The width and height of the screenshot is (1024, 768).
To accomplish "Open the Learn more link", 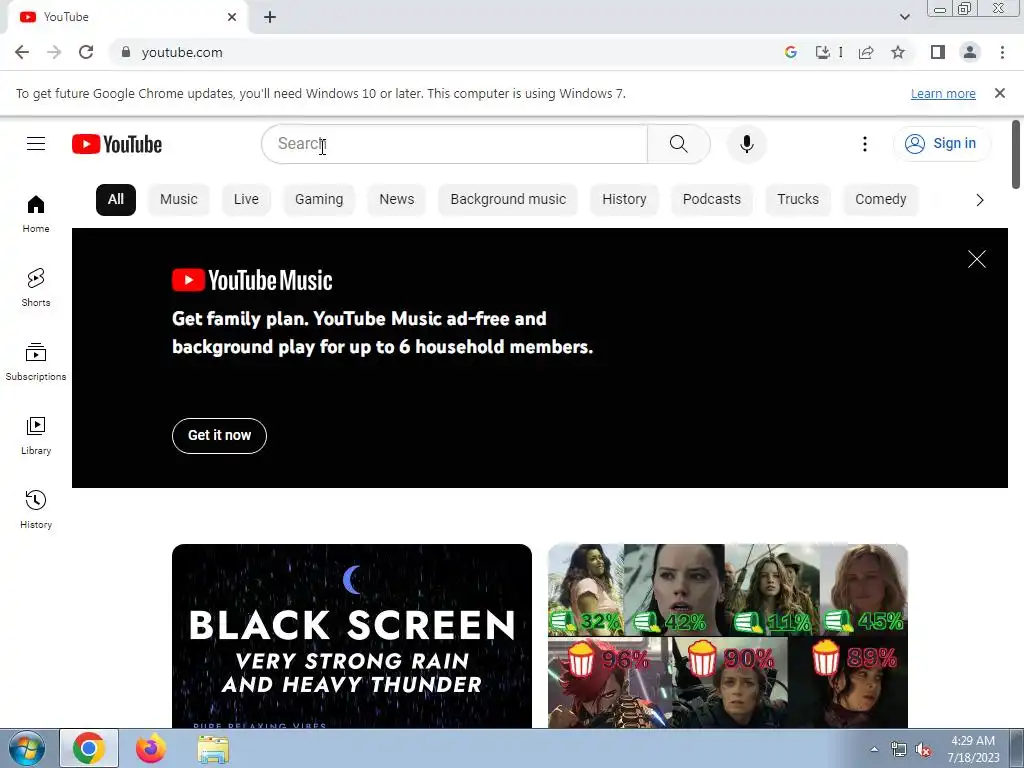I will [943, 93].
